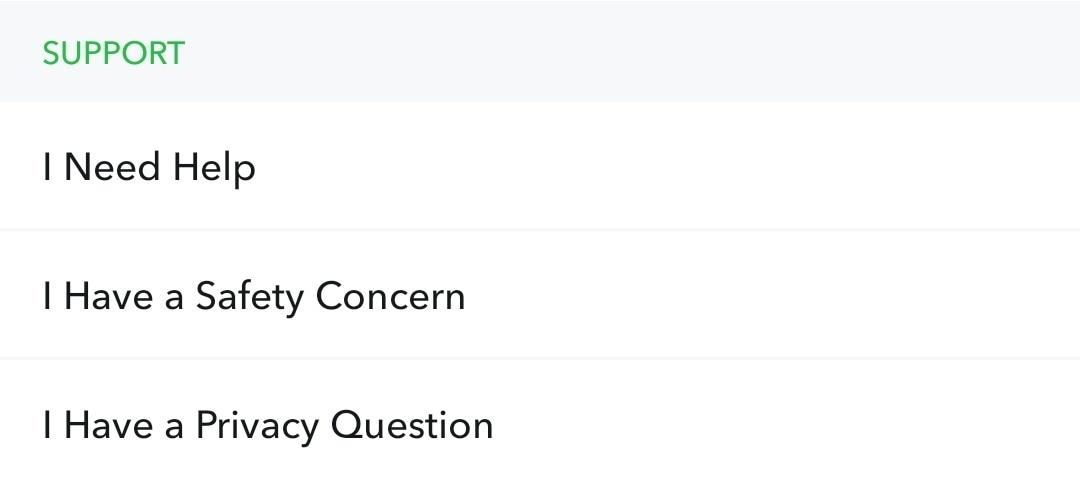Tap the word SUPPORT in the gray header
Screen dimensions: 1080x478
point(113,53)
